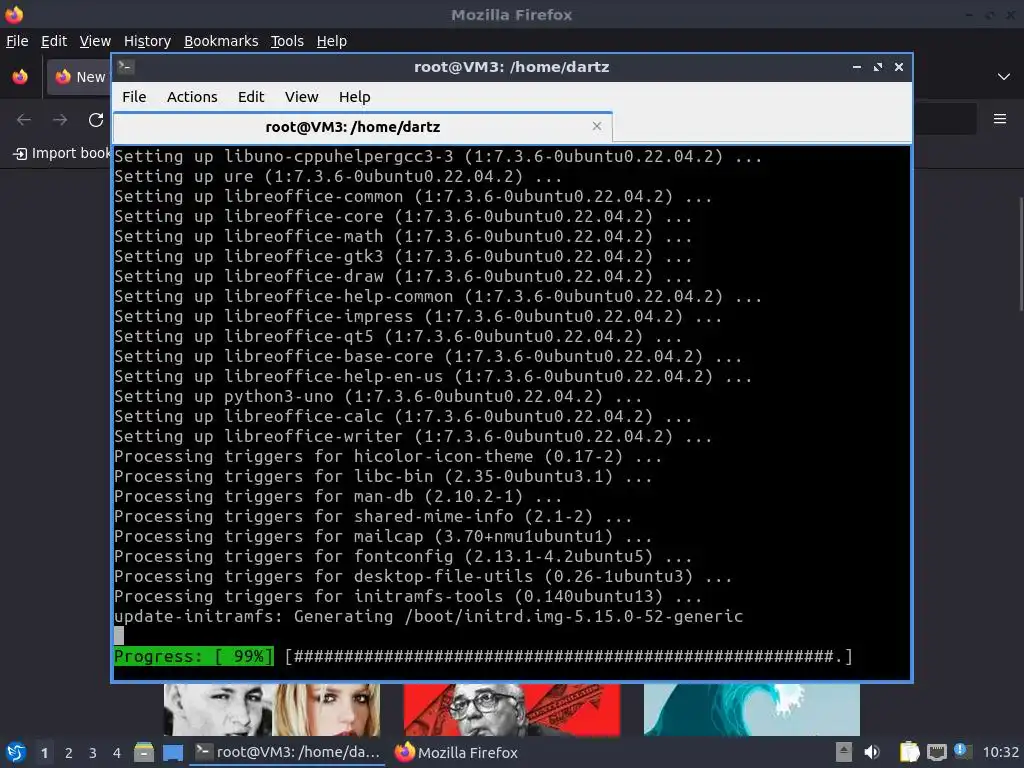Open the red background man thumbnail

coord(511,710)
